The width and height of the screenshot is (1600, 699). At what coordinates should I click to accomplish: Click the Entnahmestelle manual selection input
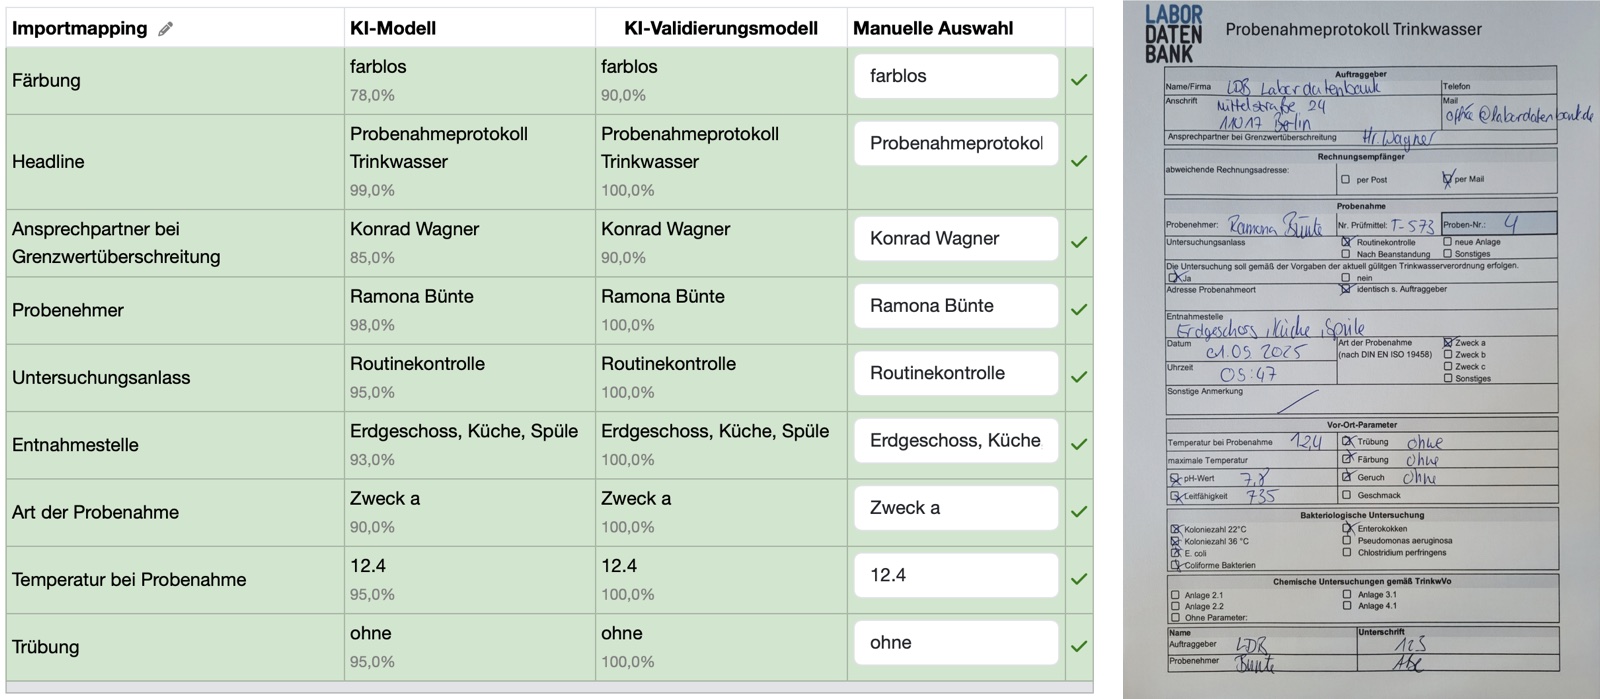coord(955,440)
